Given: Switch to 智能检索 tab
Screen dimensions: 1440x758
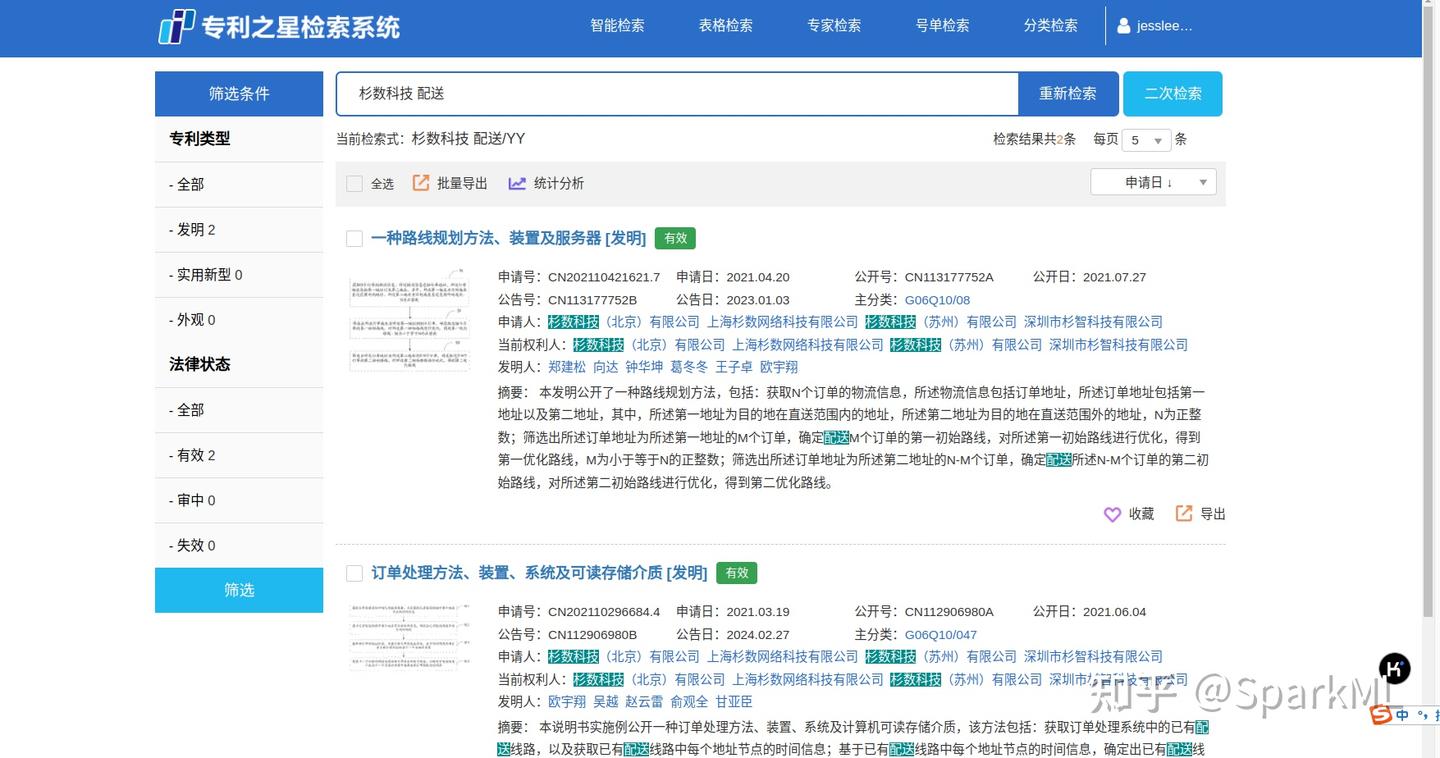Looking at the screenshot, I should [617, 26].
